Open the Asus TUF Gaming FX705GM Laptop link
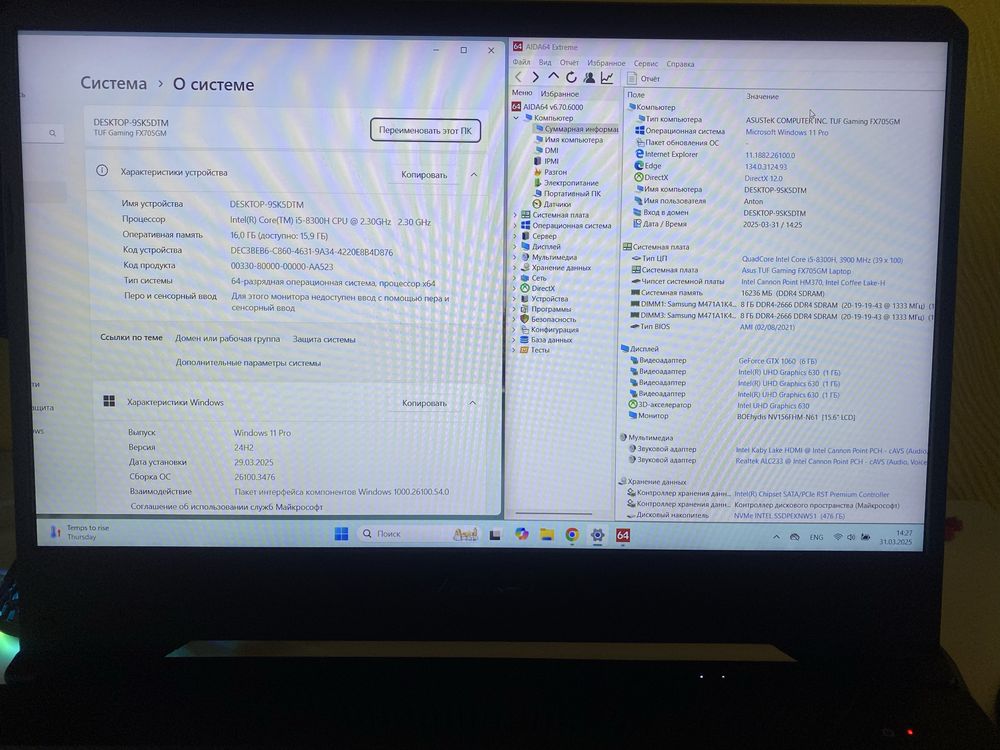This screenshot has height=750, width=1000. click(796, 270)
